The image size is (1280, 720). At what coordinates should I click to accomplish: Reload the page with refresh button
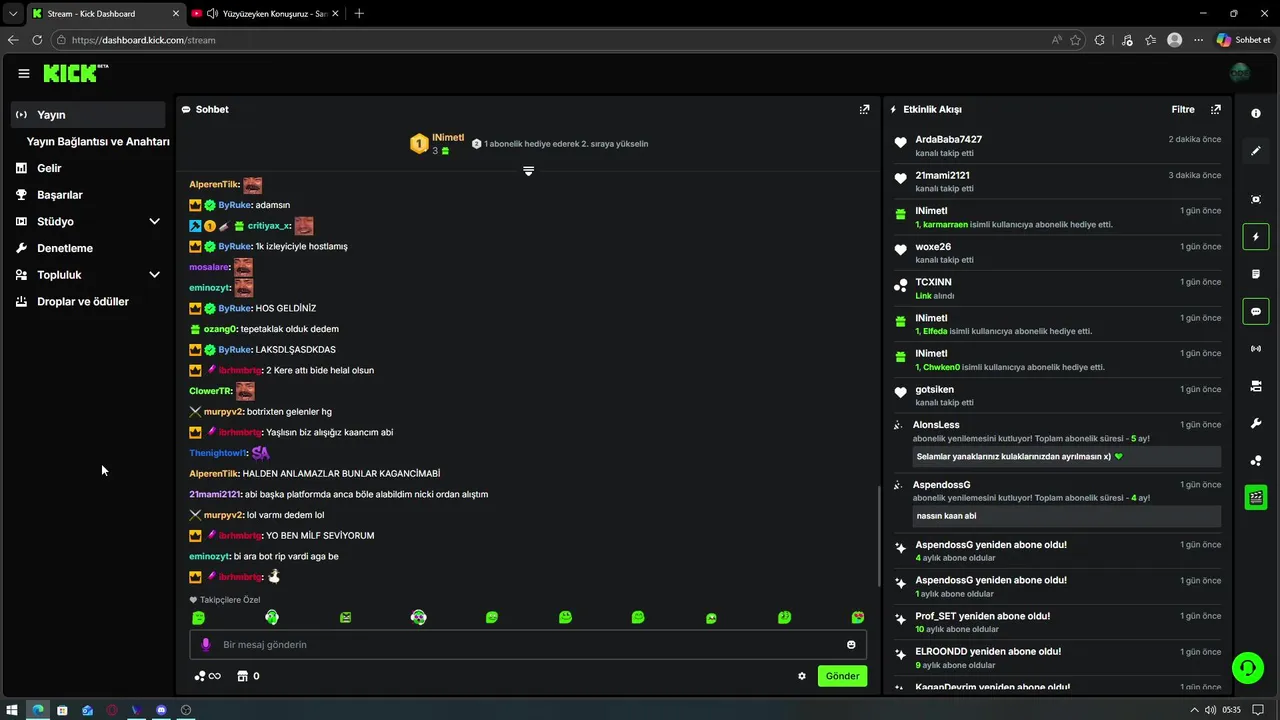pos(37,40)
